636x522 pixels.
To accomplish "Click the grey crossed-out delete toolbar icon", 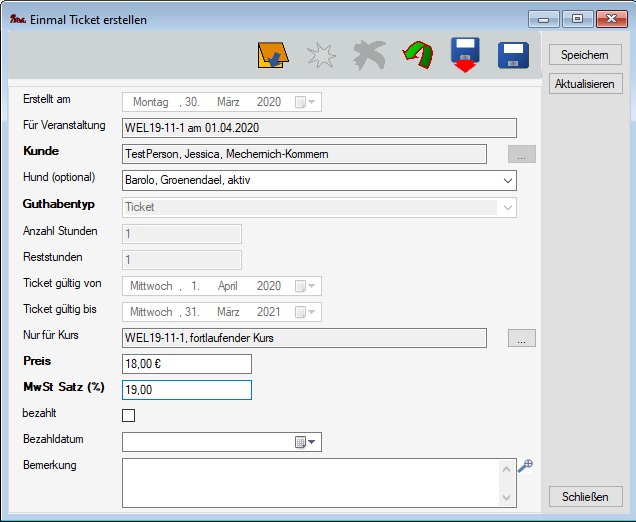I will (369, 56).
